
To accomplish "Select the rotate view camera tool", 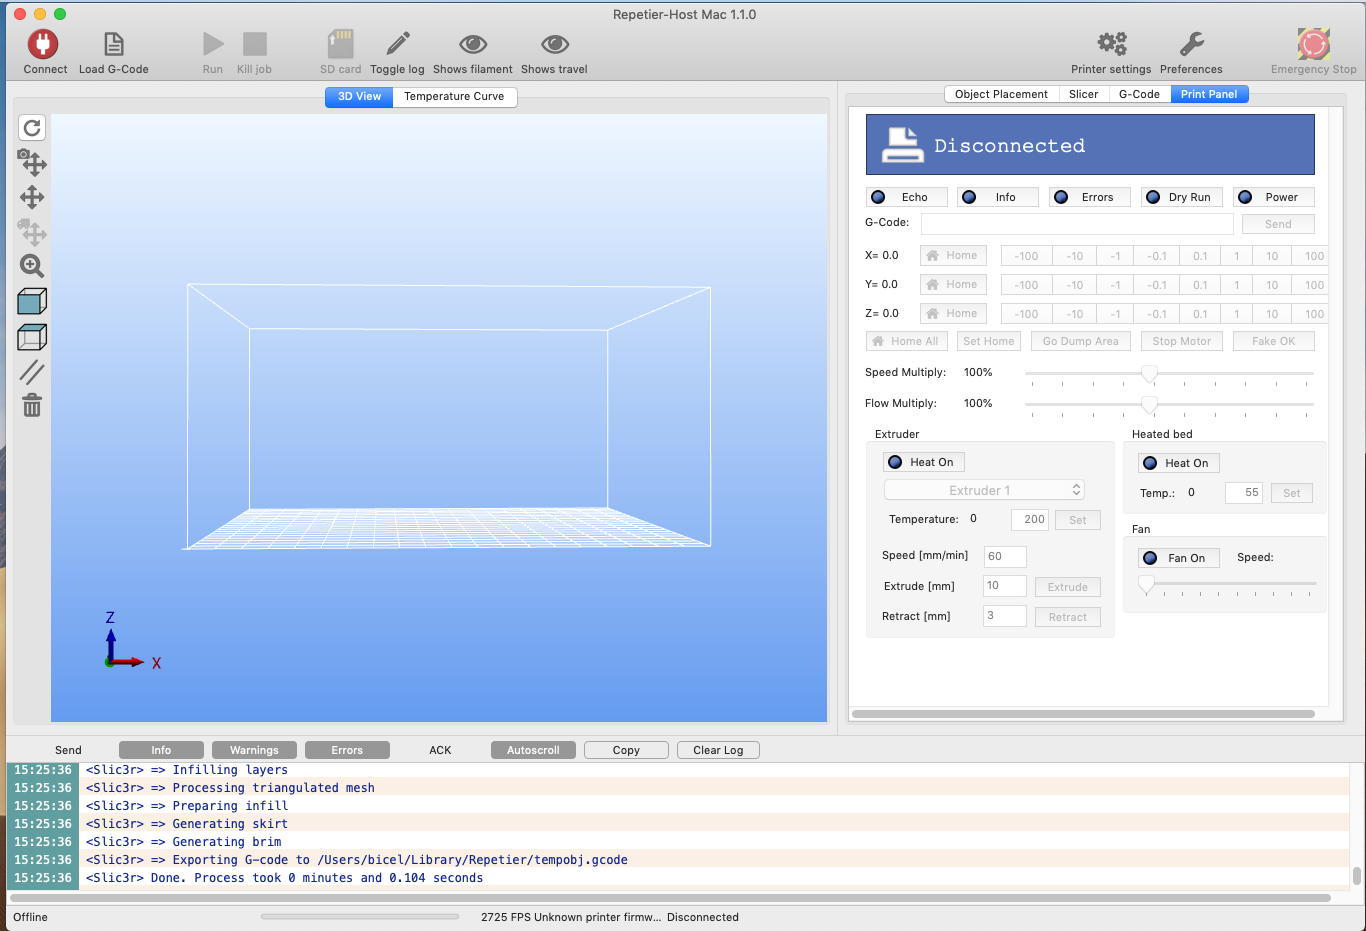I will (32, 162).
